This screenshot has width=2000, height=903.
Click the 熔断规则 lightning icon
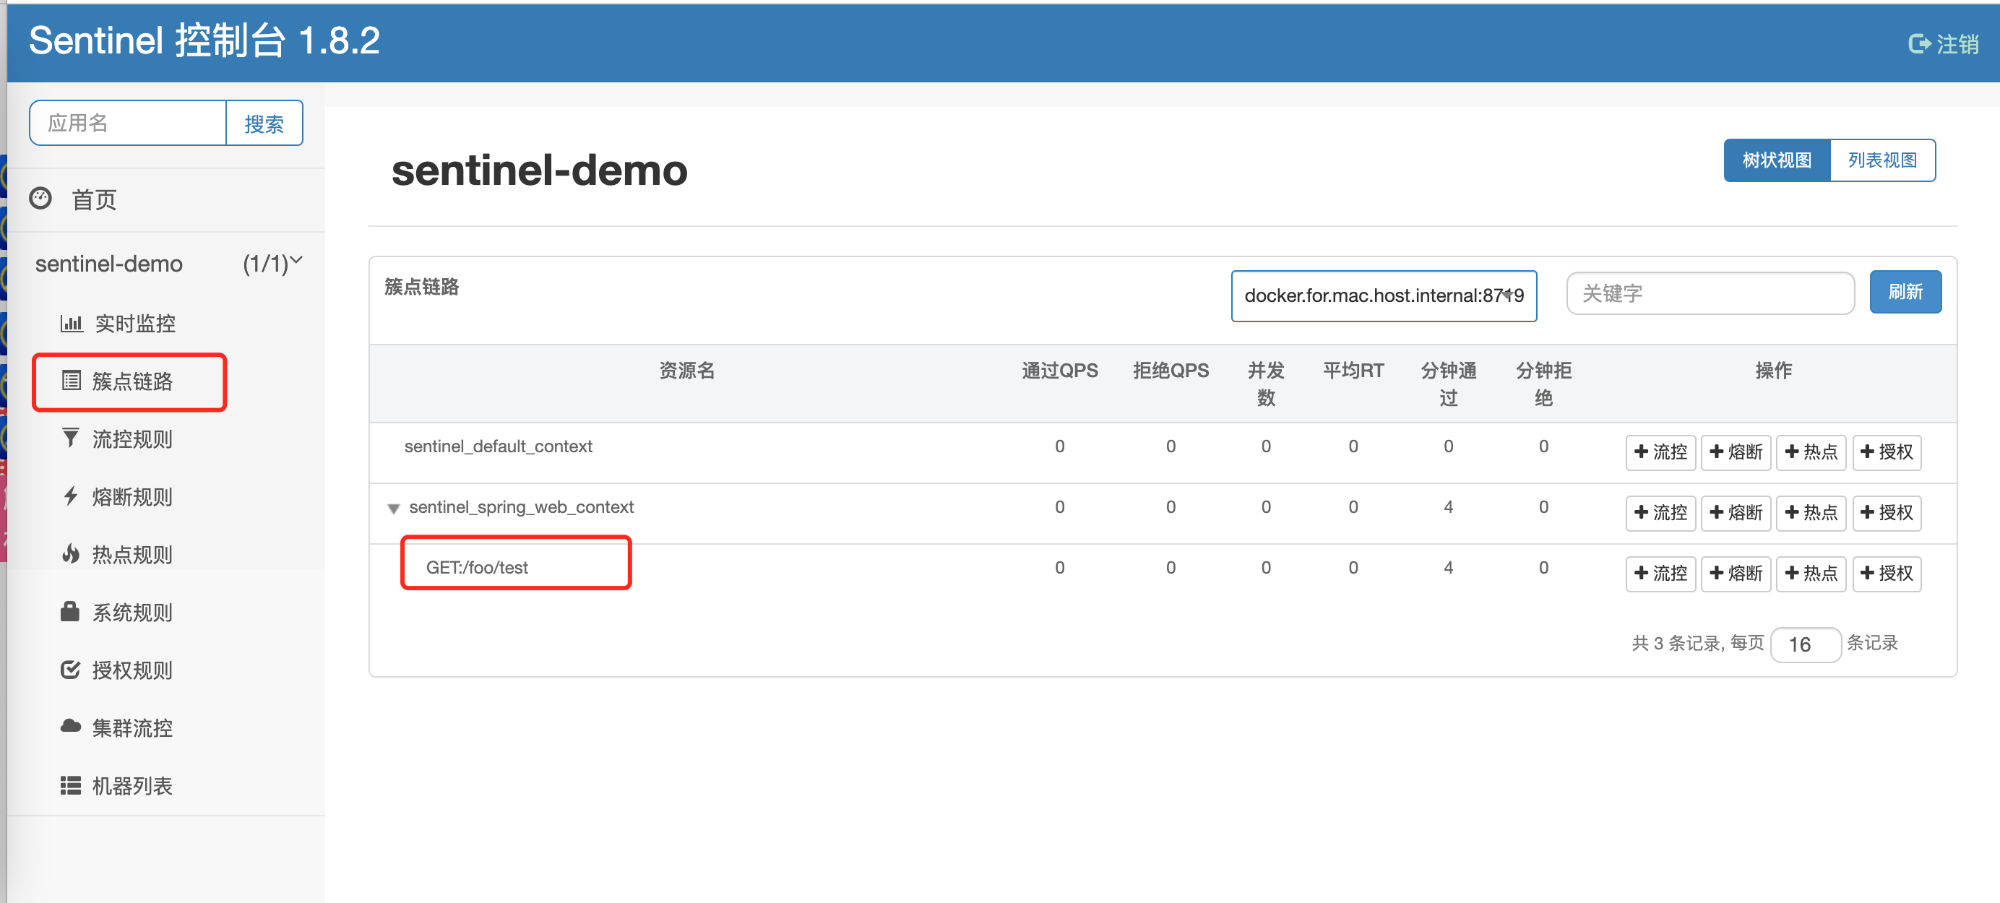71,496
